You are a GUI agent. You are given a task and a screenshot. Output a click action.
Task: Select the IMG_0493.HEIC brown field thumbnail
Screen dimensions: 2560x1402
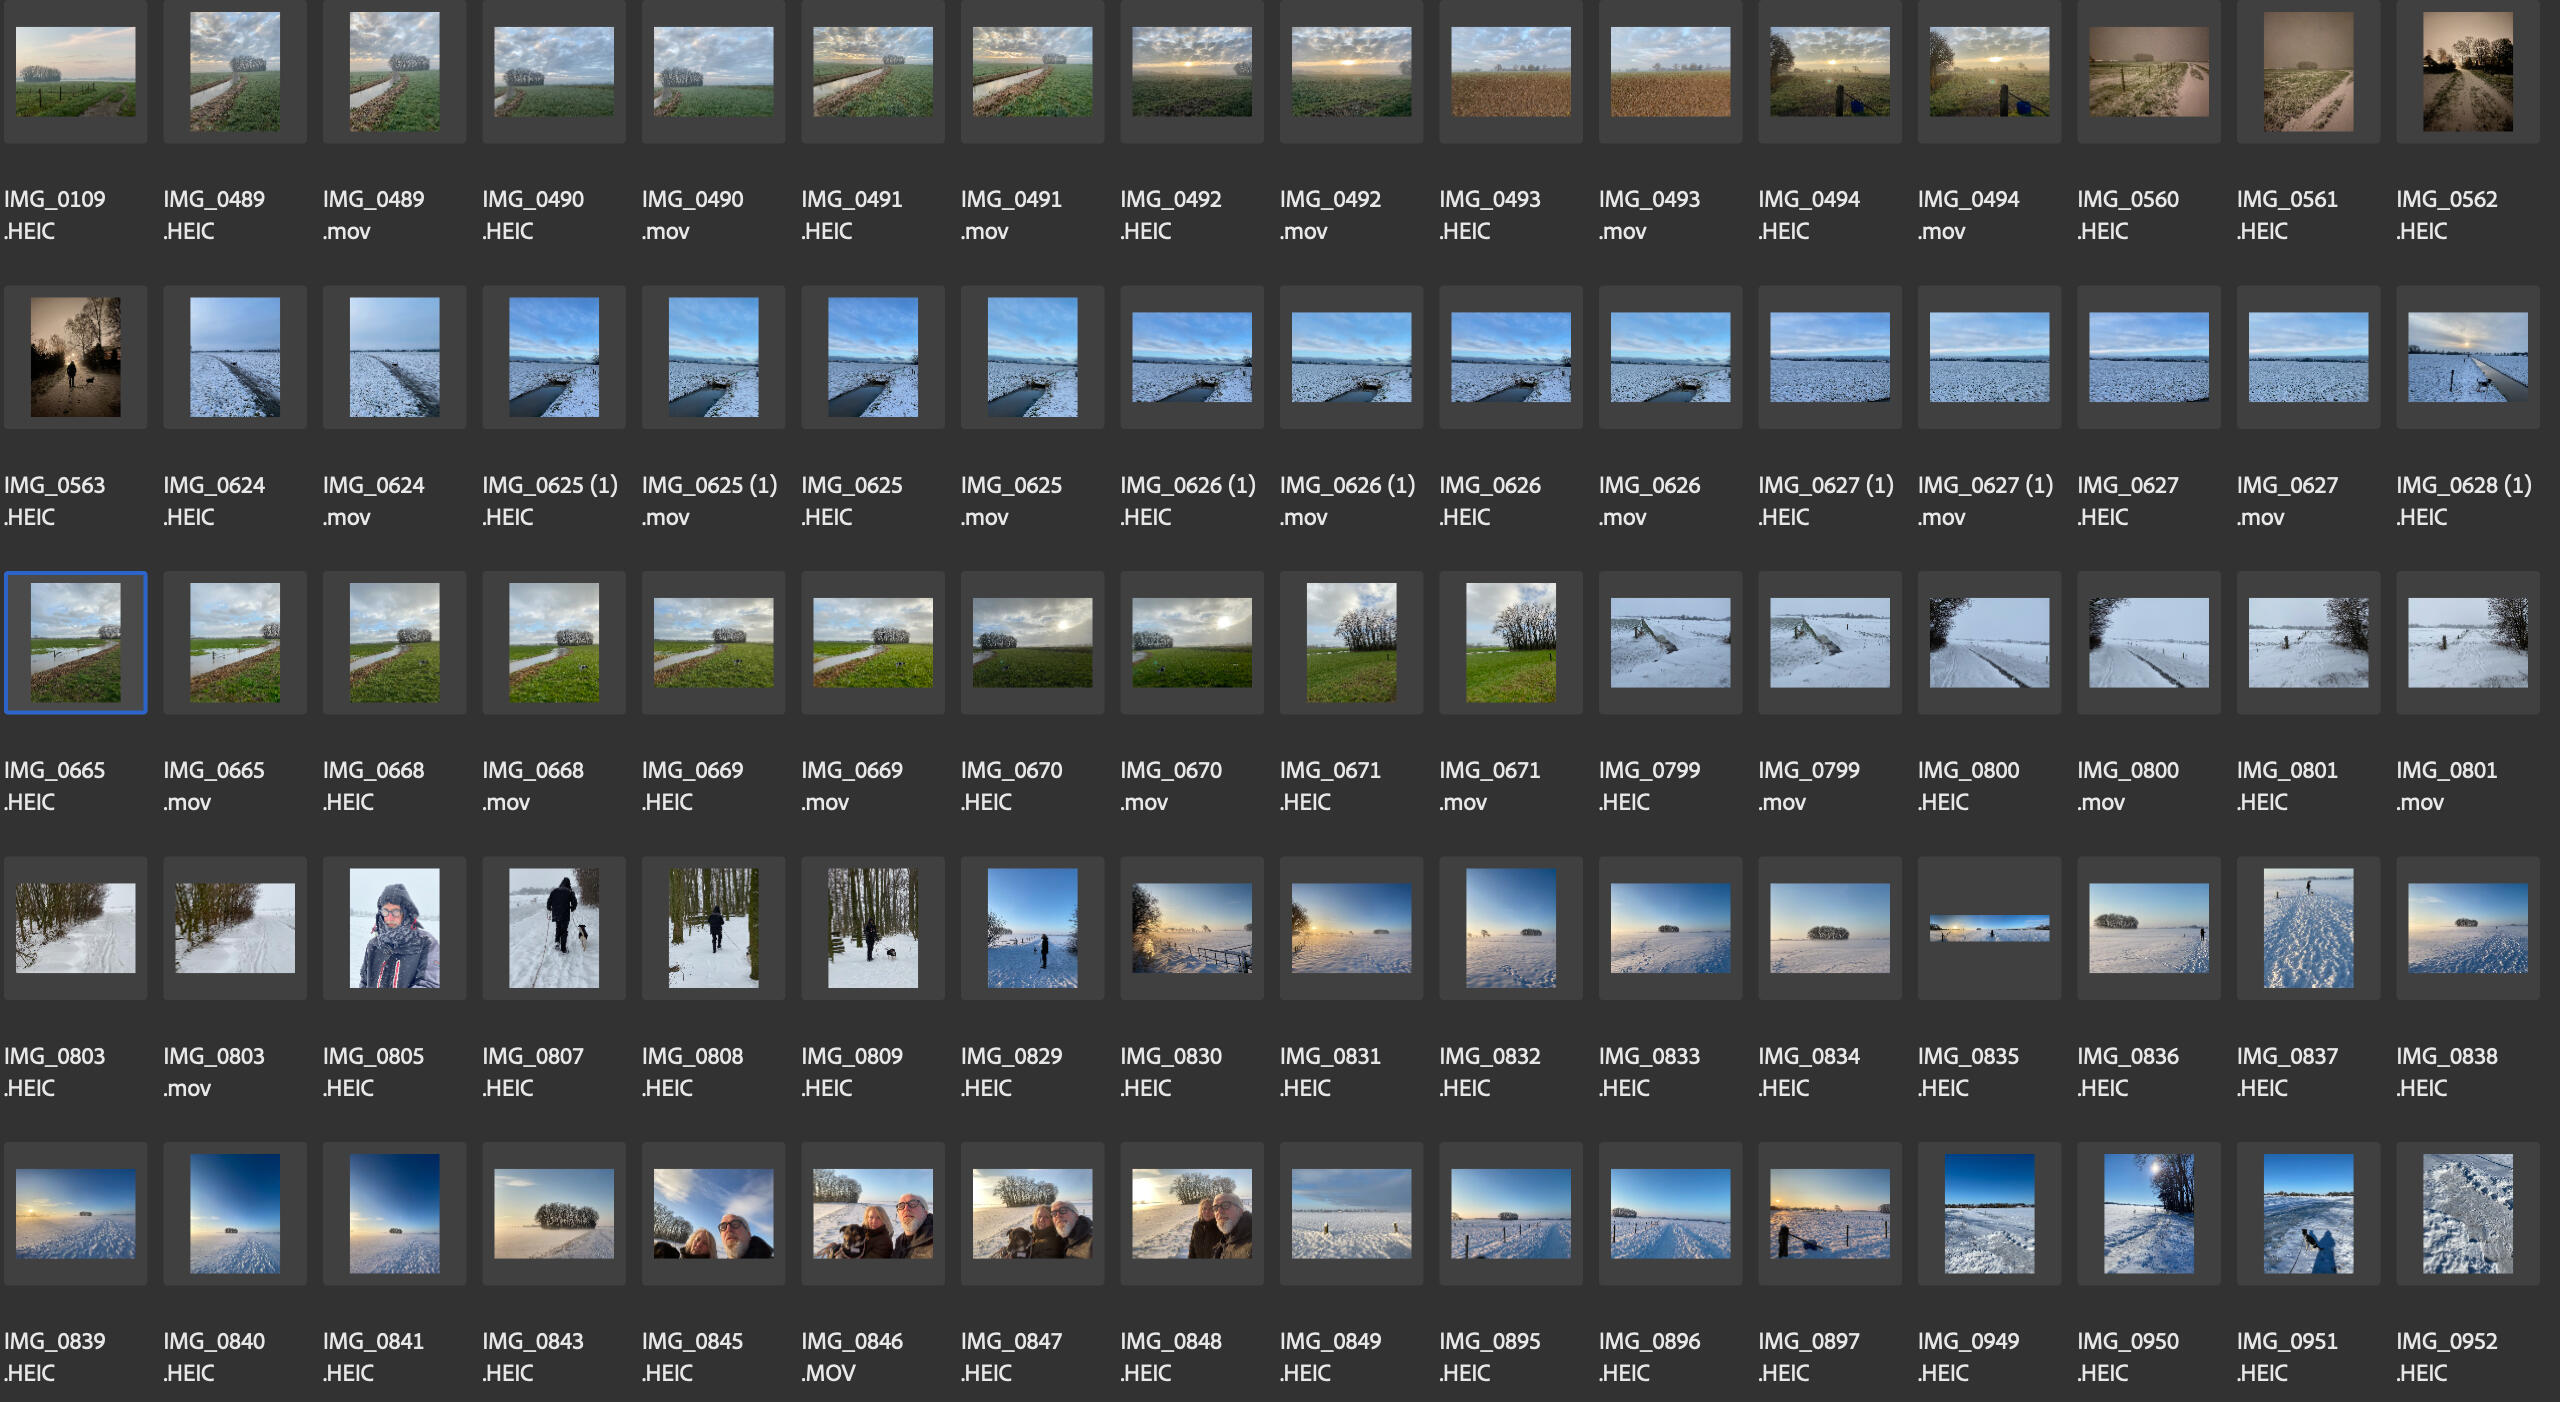click(x=1510, y=72)
